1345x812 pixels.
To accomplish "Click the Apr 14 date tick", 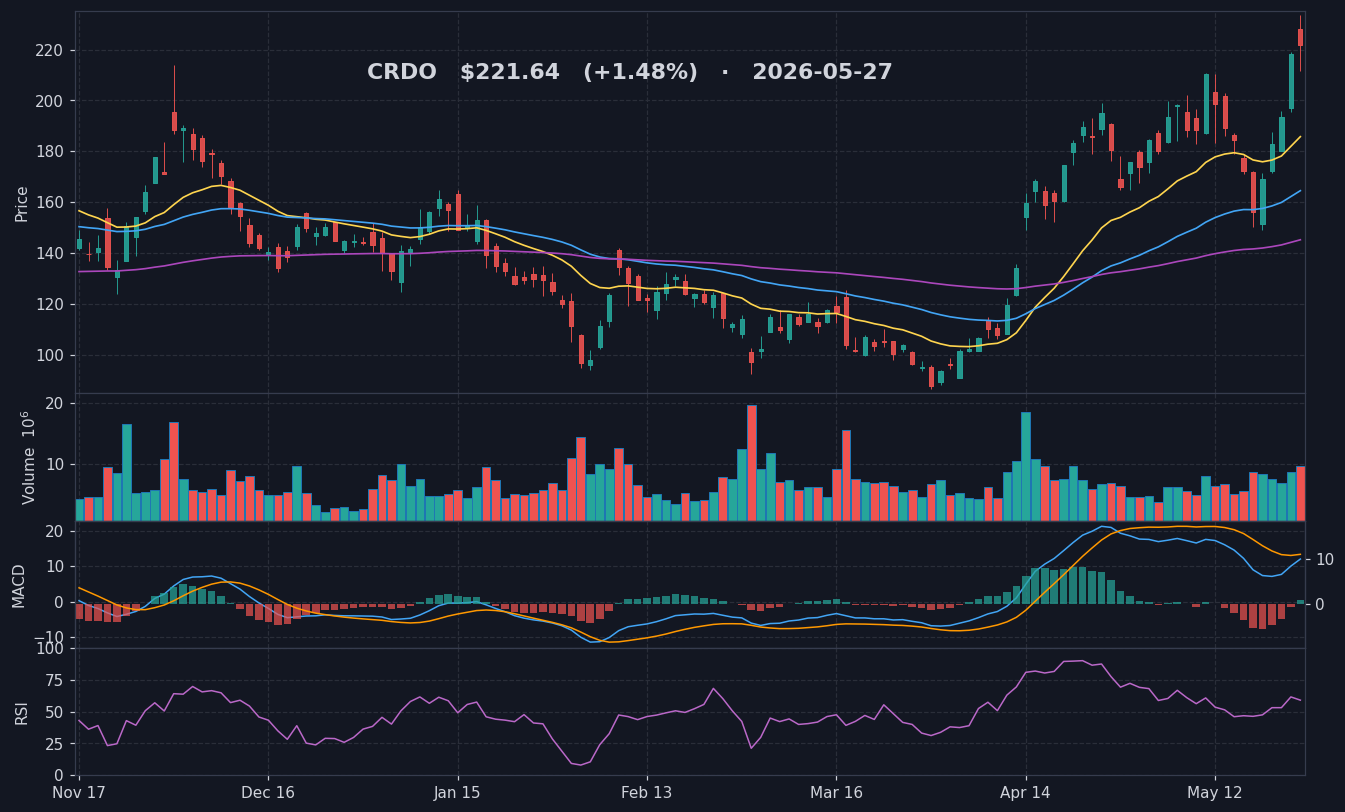I will pyautogui.click(x=1026, y=793).
